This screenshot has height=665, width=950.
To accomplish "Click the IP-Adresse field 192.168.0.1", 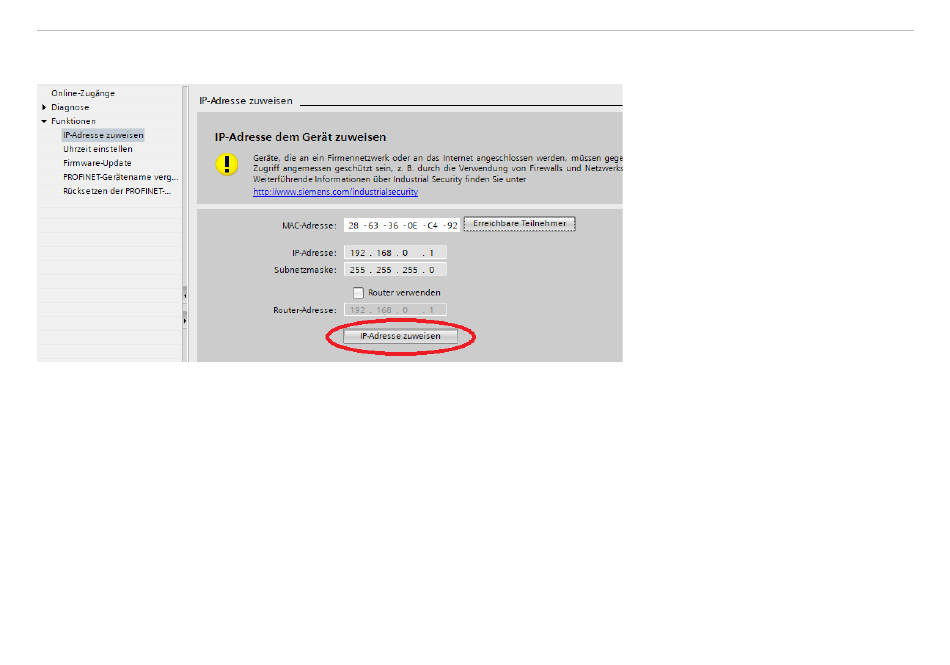I will [x=395, y=253].
